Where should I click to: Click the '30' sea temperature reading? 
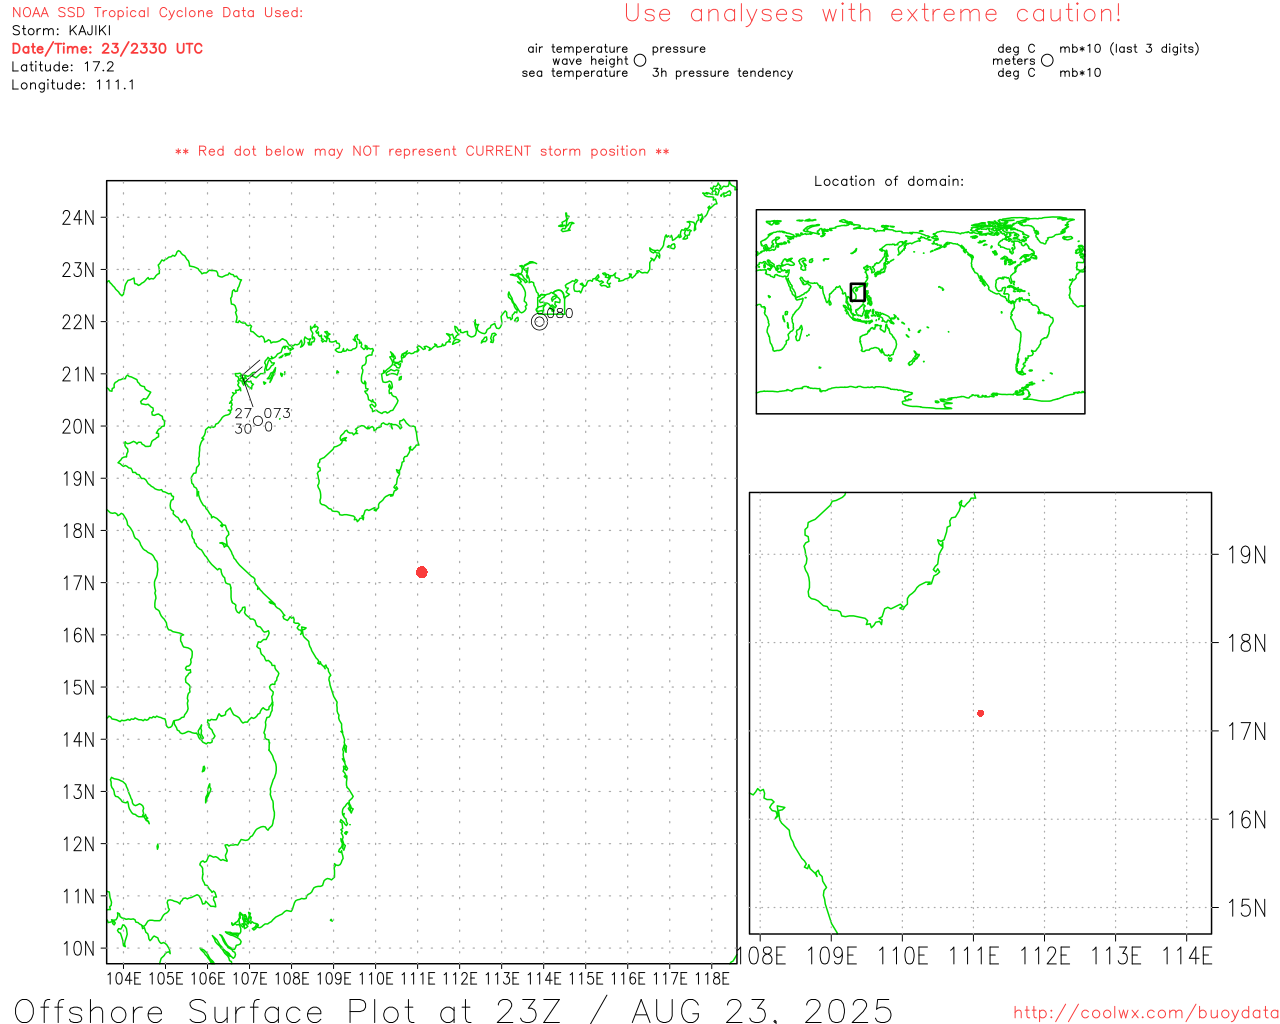(x=243, y=429)
